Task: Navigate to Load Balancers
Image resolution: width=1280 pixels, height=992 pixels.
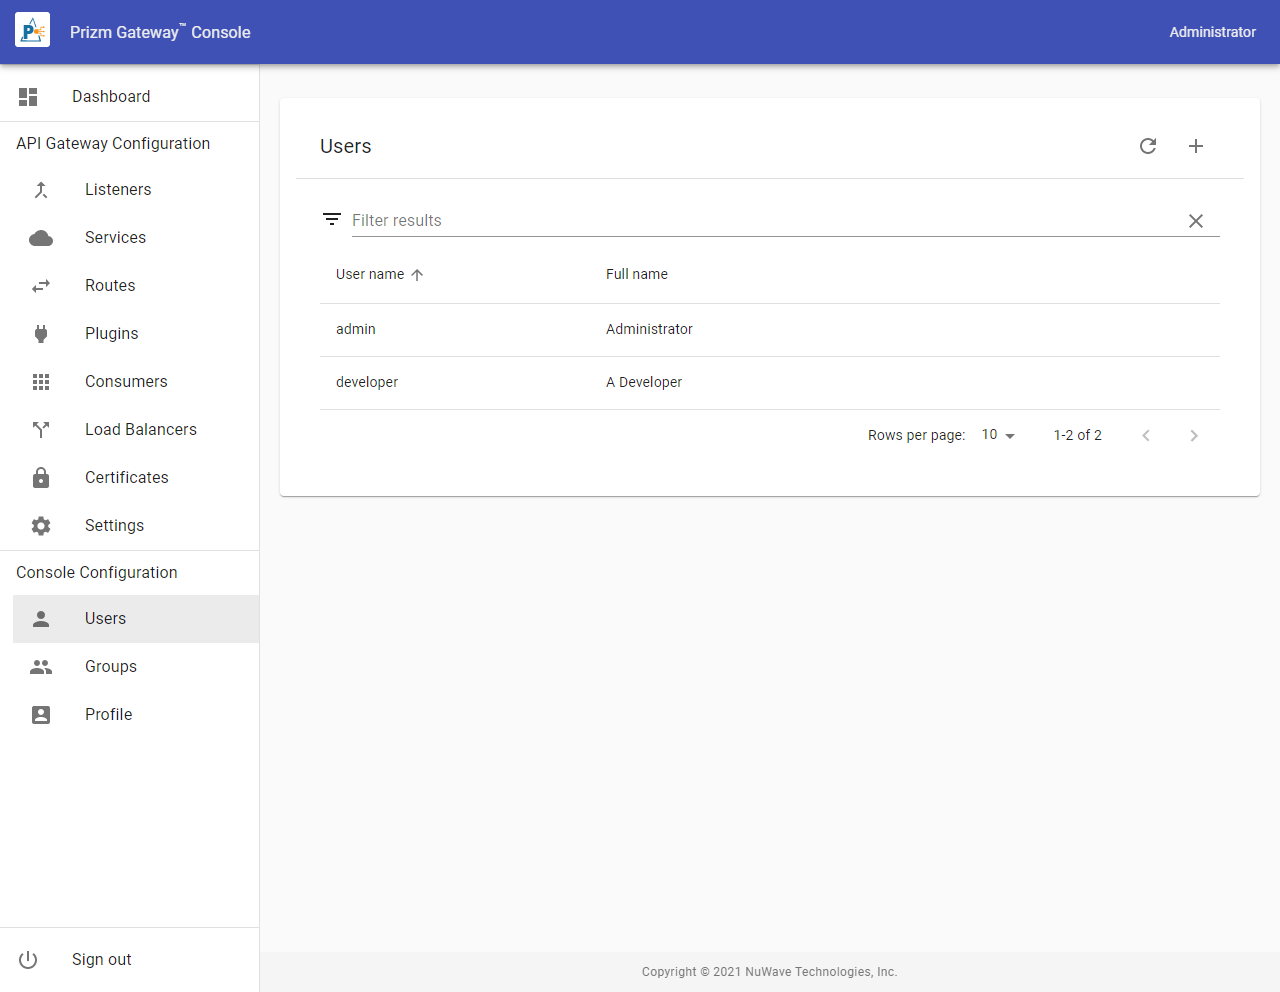Action: click(x=141, y=430)
